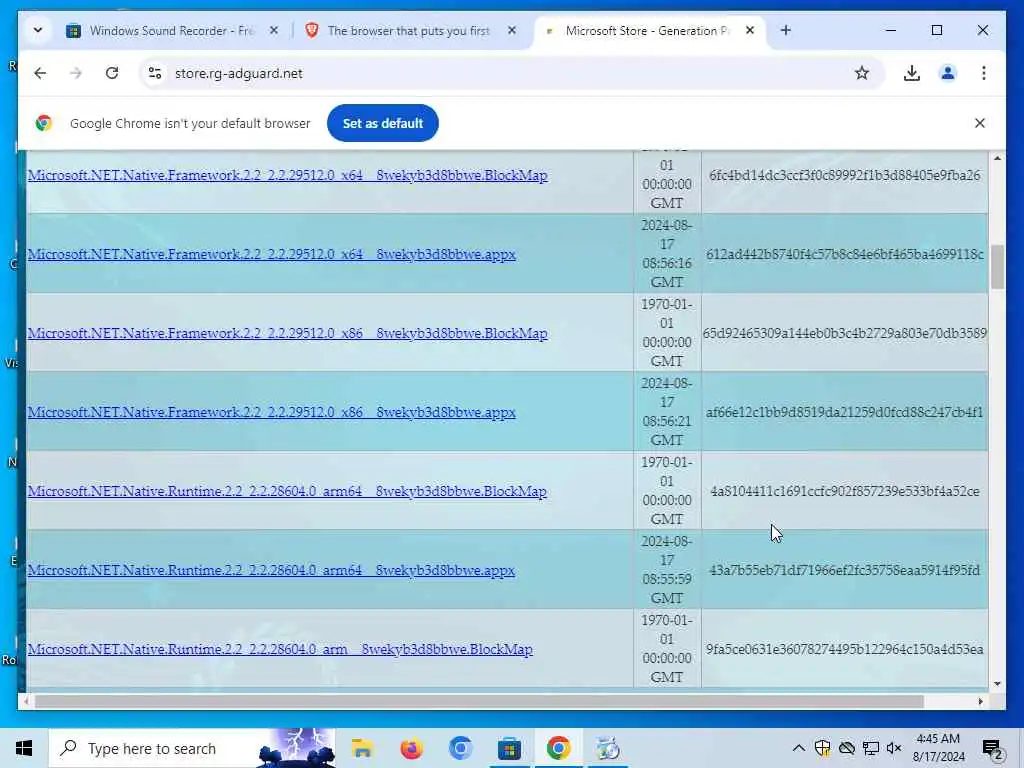Click the vertical scrollbar thumb

click(x=997, y=266)
